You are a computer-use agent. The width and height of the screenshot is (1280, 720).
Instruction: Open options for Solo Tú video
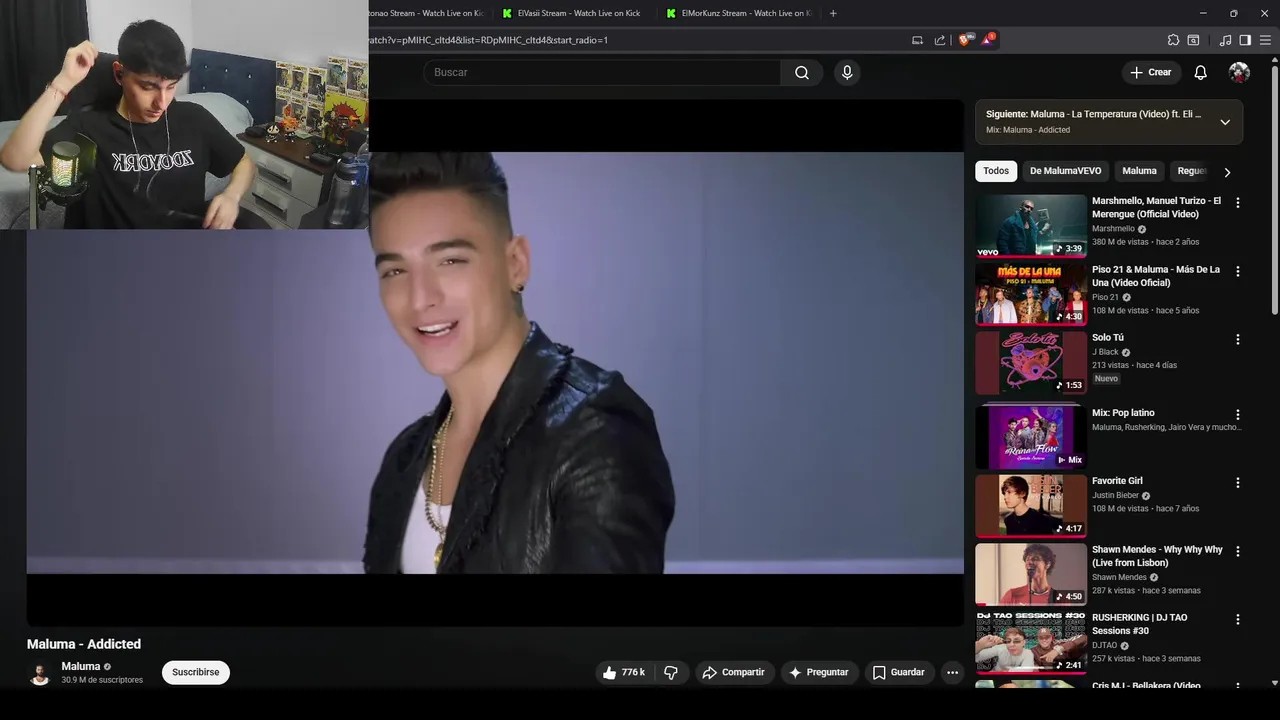1238,339
